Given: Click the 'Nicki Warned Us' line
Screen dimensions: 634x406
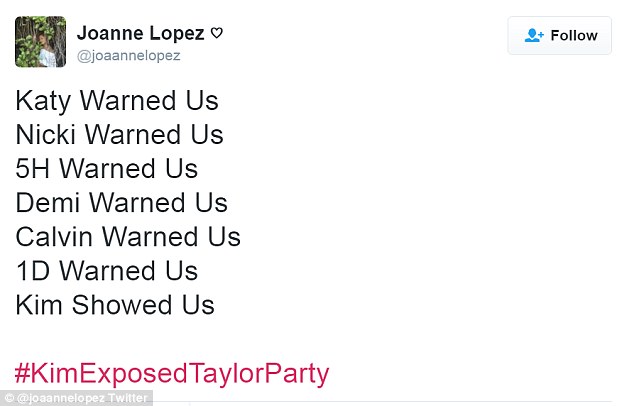Looking at the screenshot, I should (x=119, y=135).
